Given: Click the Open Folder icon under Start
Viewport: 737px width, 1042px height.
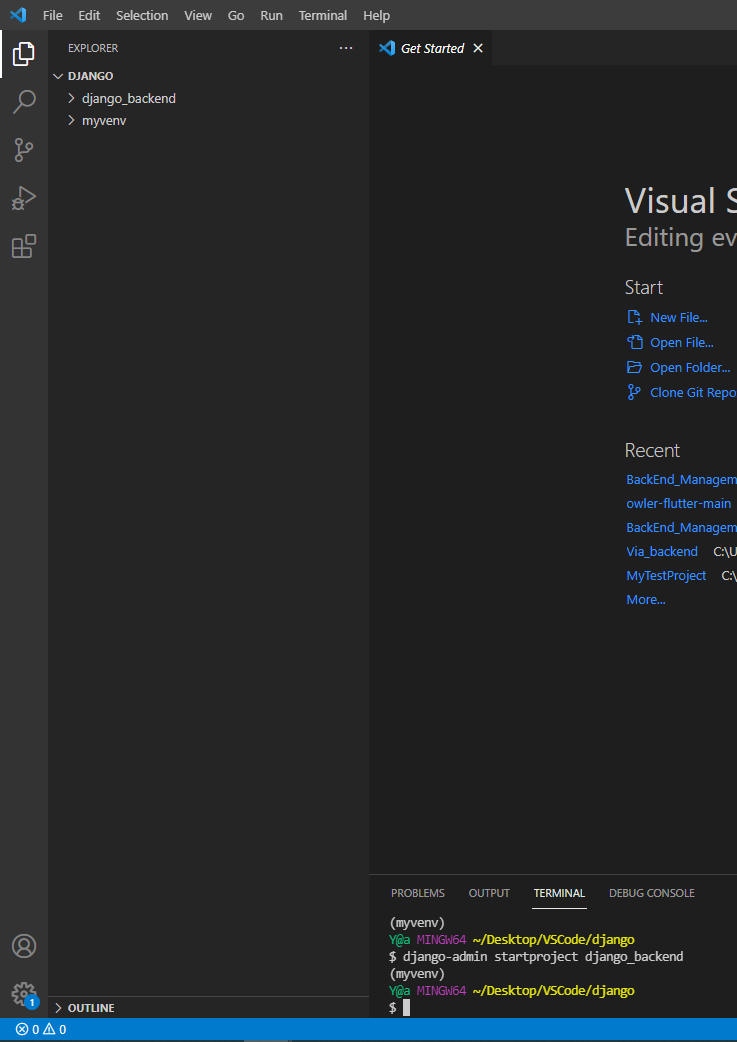Looking at the screenshot, I should pyautogui.click(x=635, y=367).
